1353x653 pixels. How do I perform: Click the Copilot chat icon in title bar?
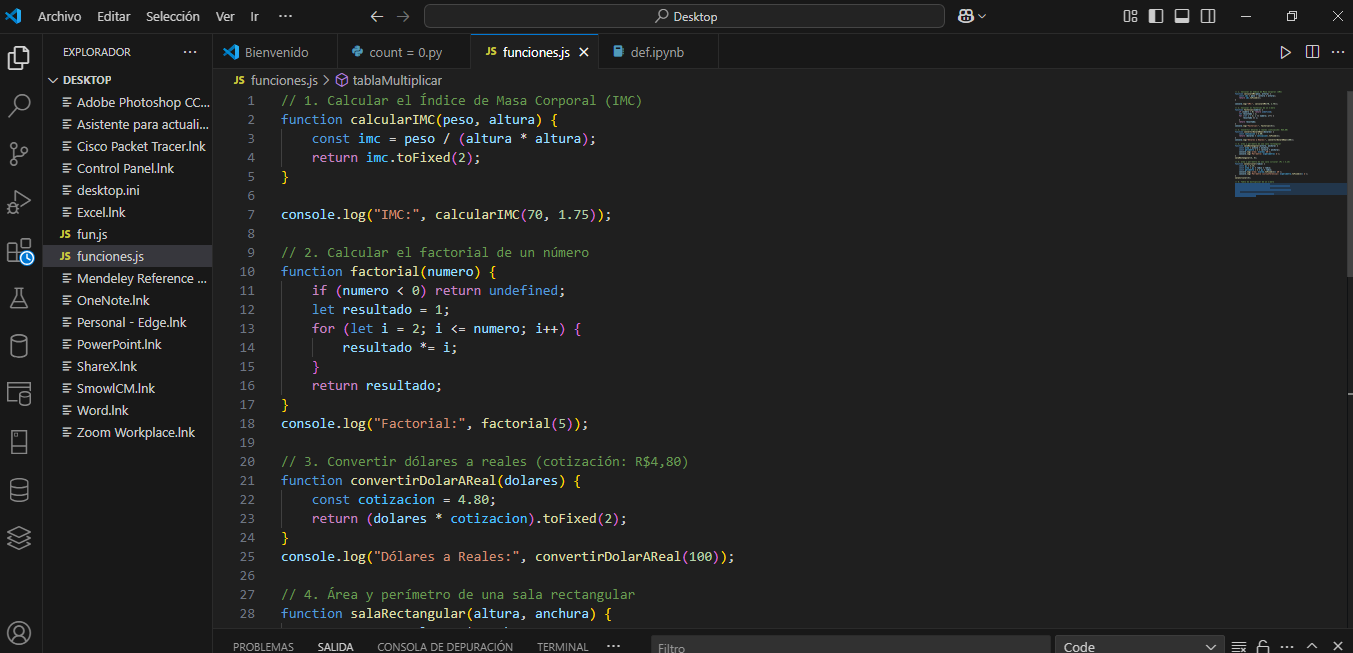pos(966,16)
